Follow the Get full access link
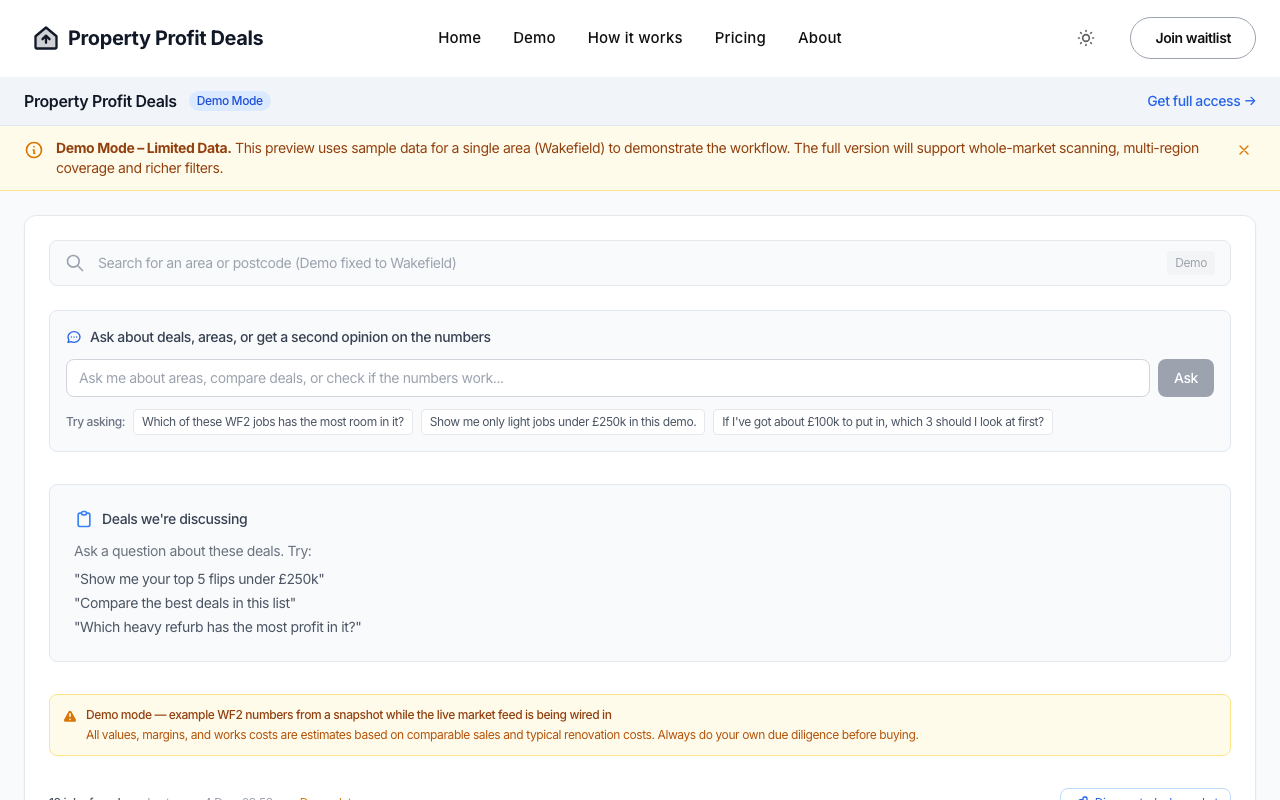Image resolution: width=1280 pixels, height=800 pixels. click(1201, 101)
